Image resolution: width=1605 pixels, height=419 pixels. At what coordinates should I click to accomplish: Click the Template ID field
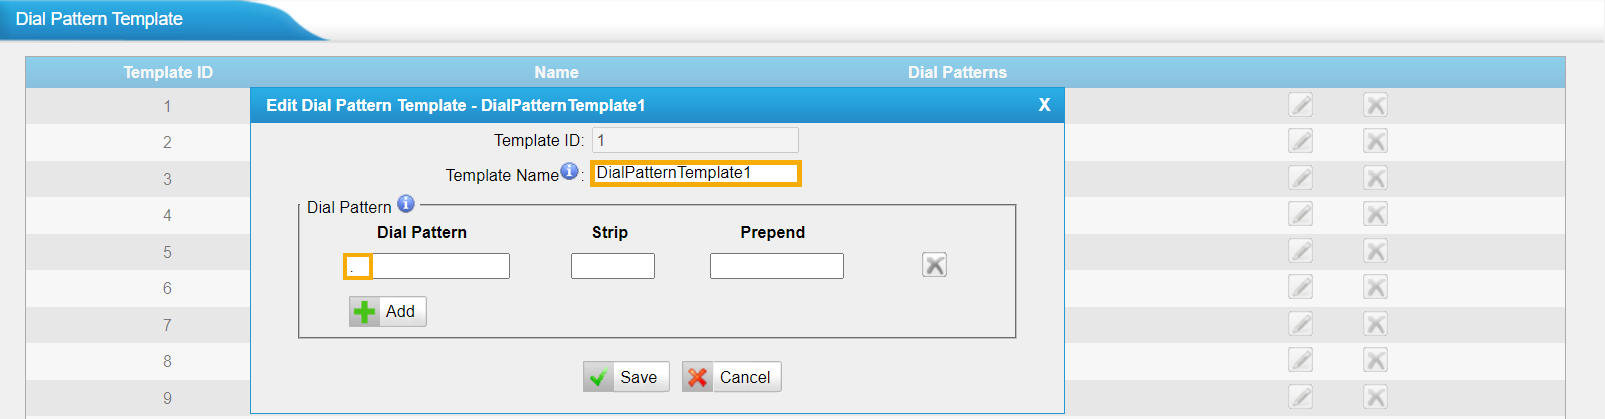coord(695,140)
